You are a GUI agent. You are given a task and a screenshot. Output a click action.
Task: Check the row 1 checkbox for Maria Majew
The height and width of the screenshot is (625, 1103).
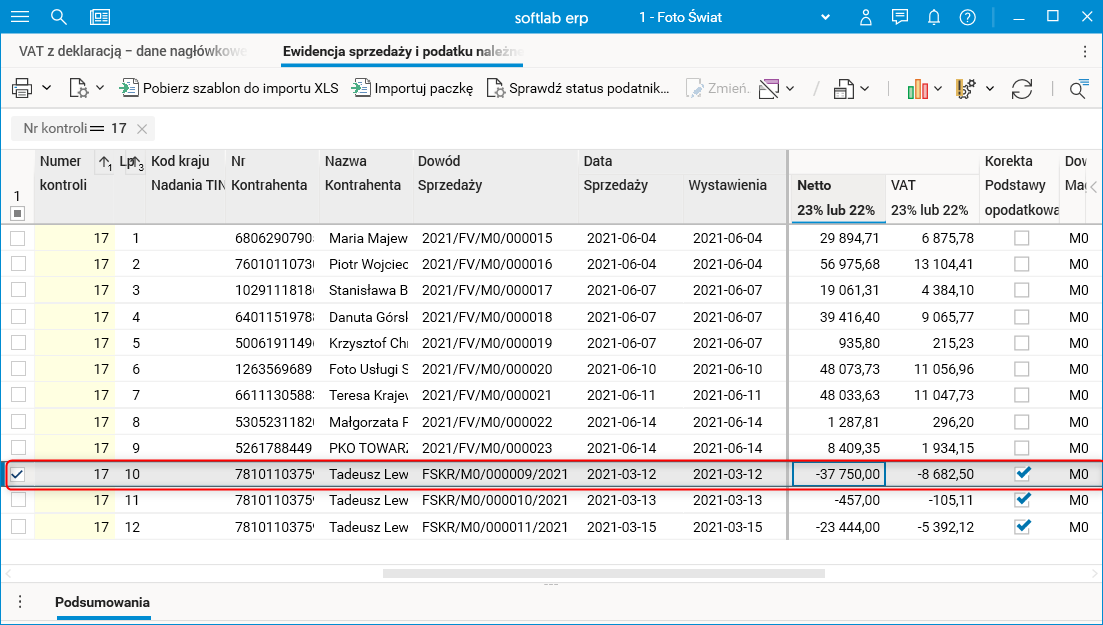click(18, 238)
